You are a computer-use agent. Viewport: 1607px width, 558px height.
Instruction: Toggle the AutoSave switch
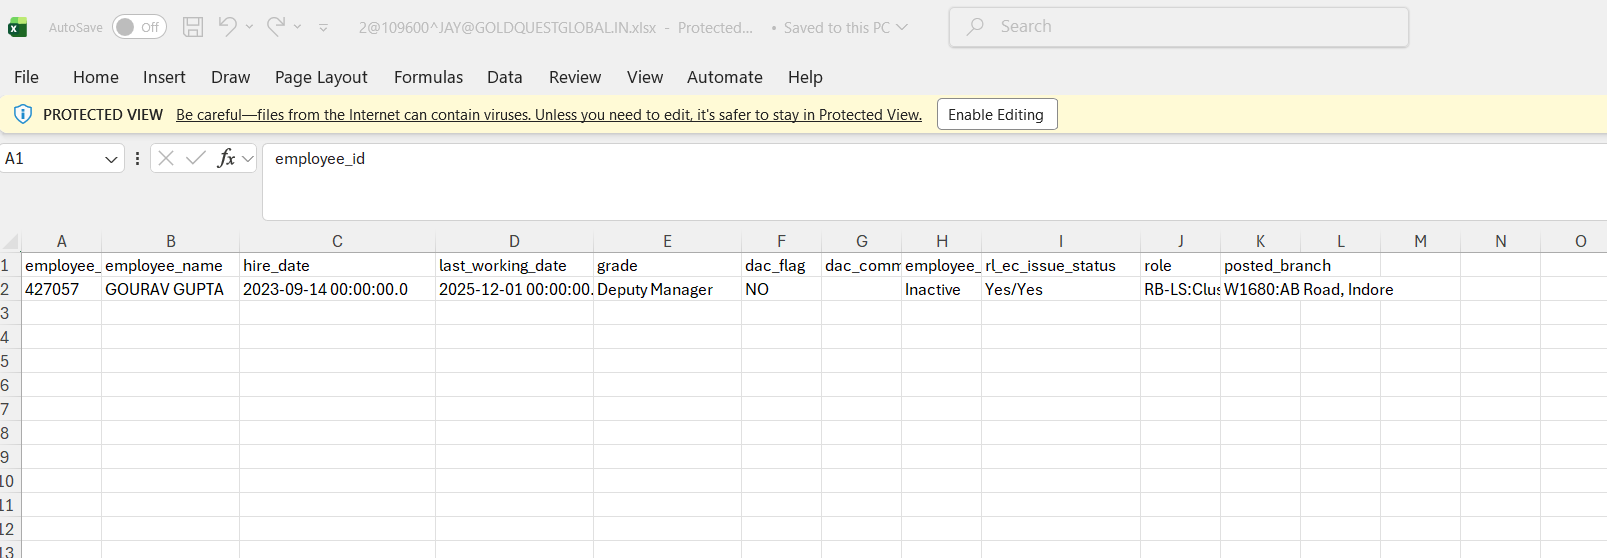pos(138,27)
